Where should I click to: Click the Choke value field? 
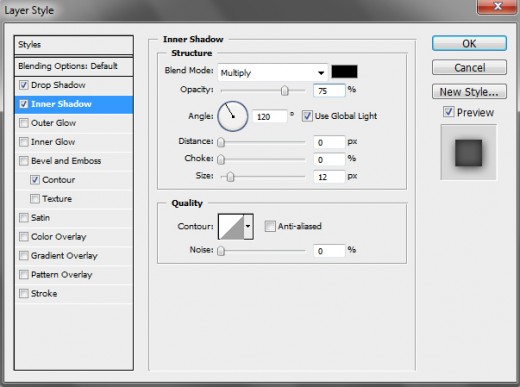329,160
